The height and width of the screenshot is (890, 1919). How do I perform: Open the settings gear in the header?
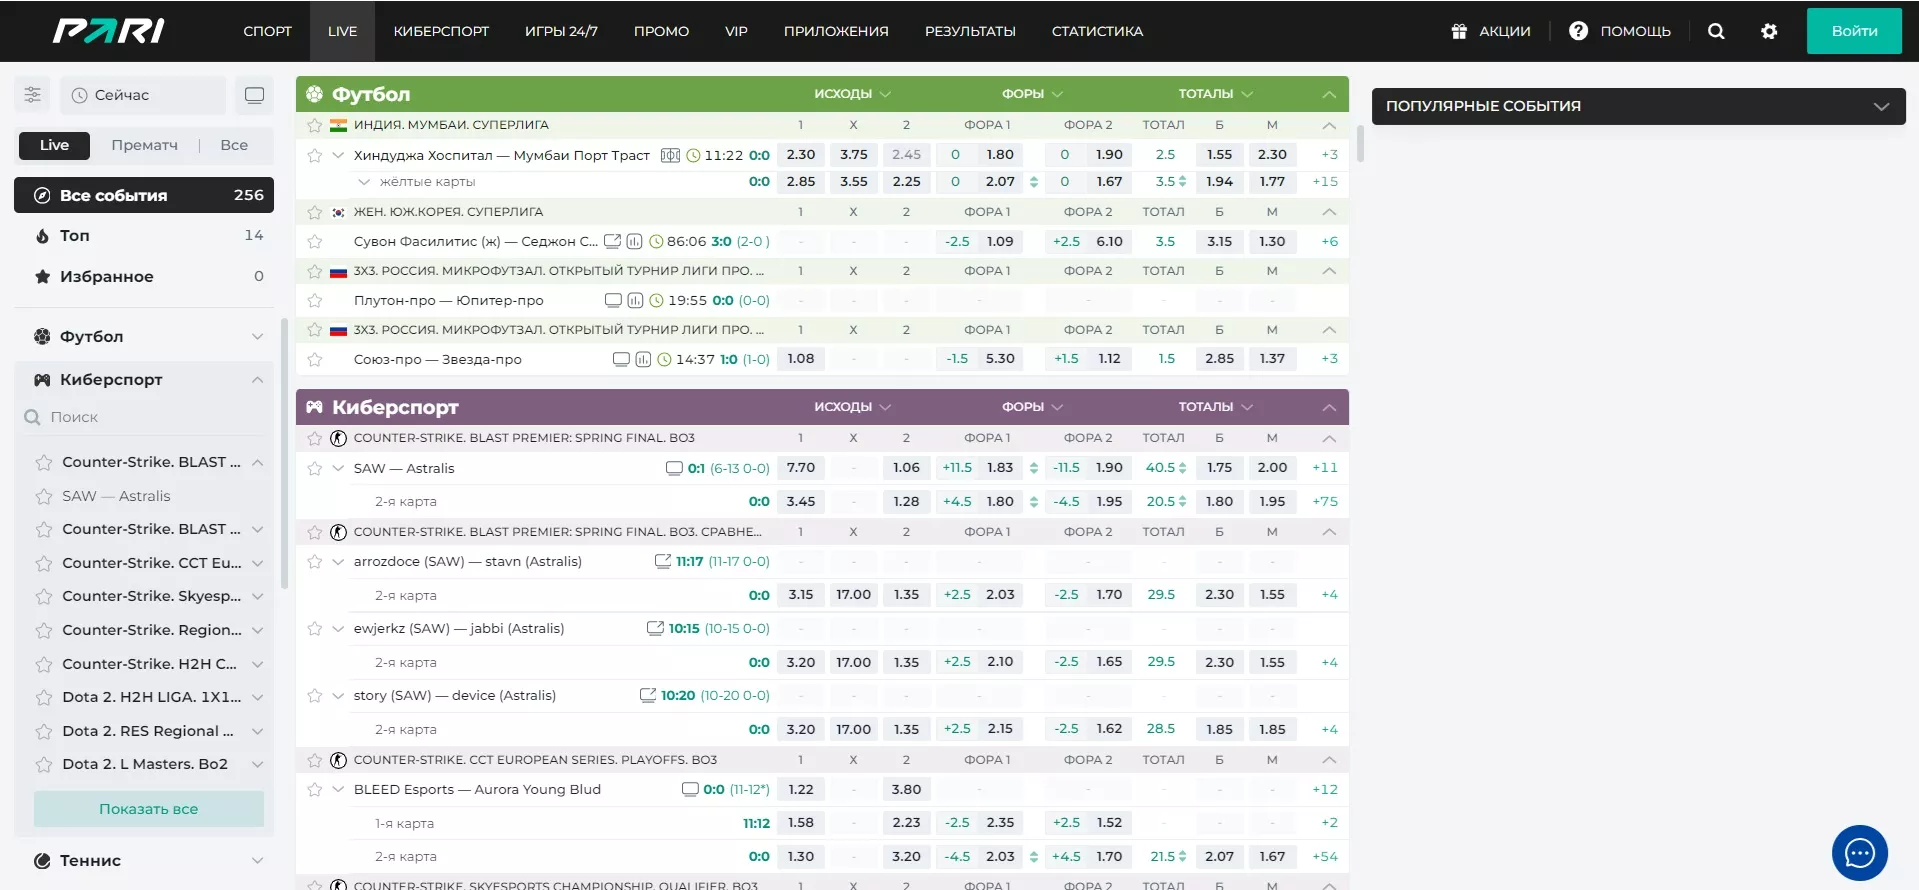[x=1769, y=31]
